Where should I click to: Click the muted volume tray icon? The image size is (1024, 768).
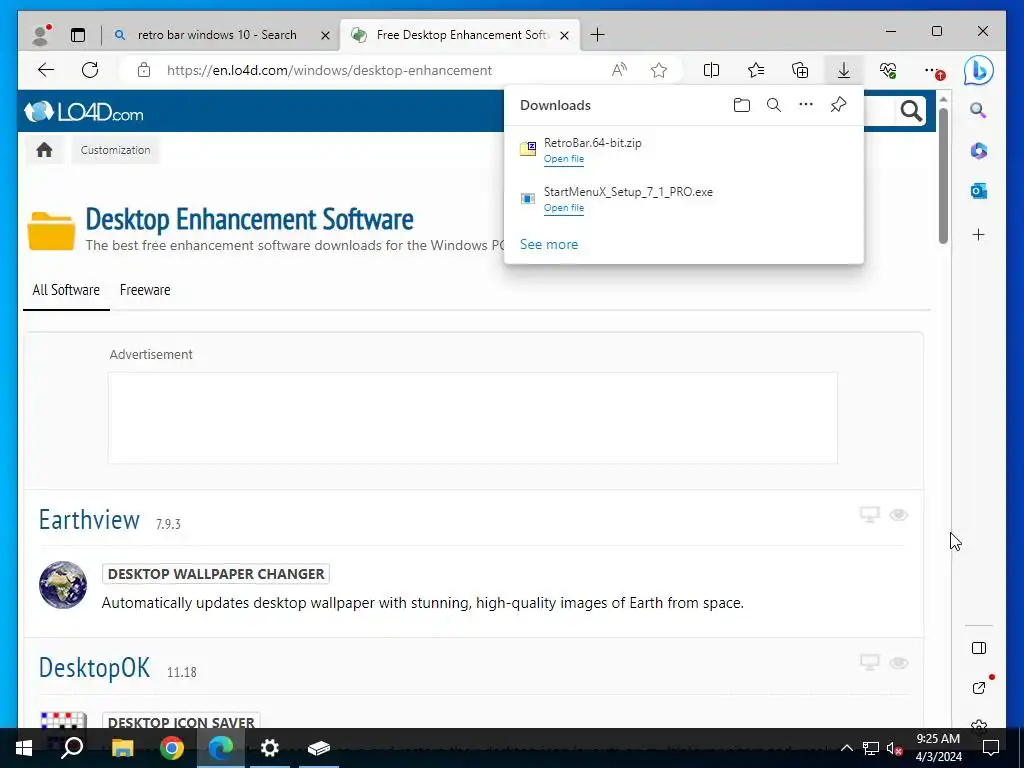tap(893, 748)
